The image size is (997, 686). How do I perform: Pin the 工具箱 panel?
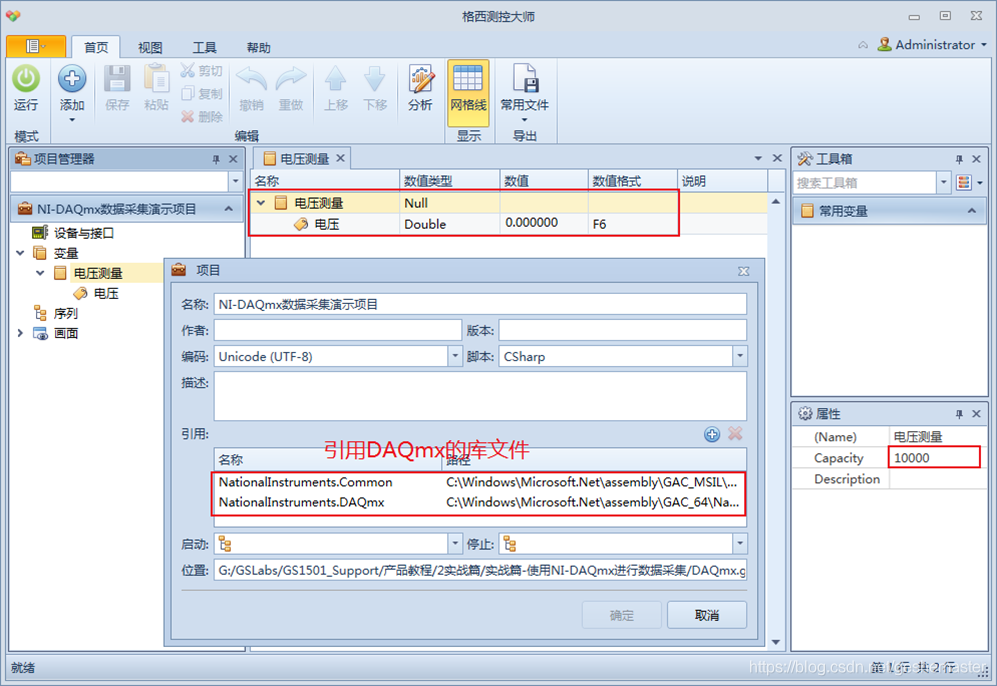(x=959, y=159)
